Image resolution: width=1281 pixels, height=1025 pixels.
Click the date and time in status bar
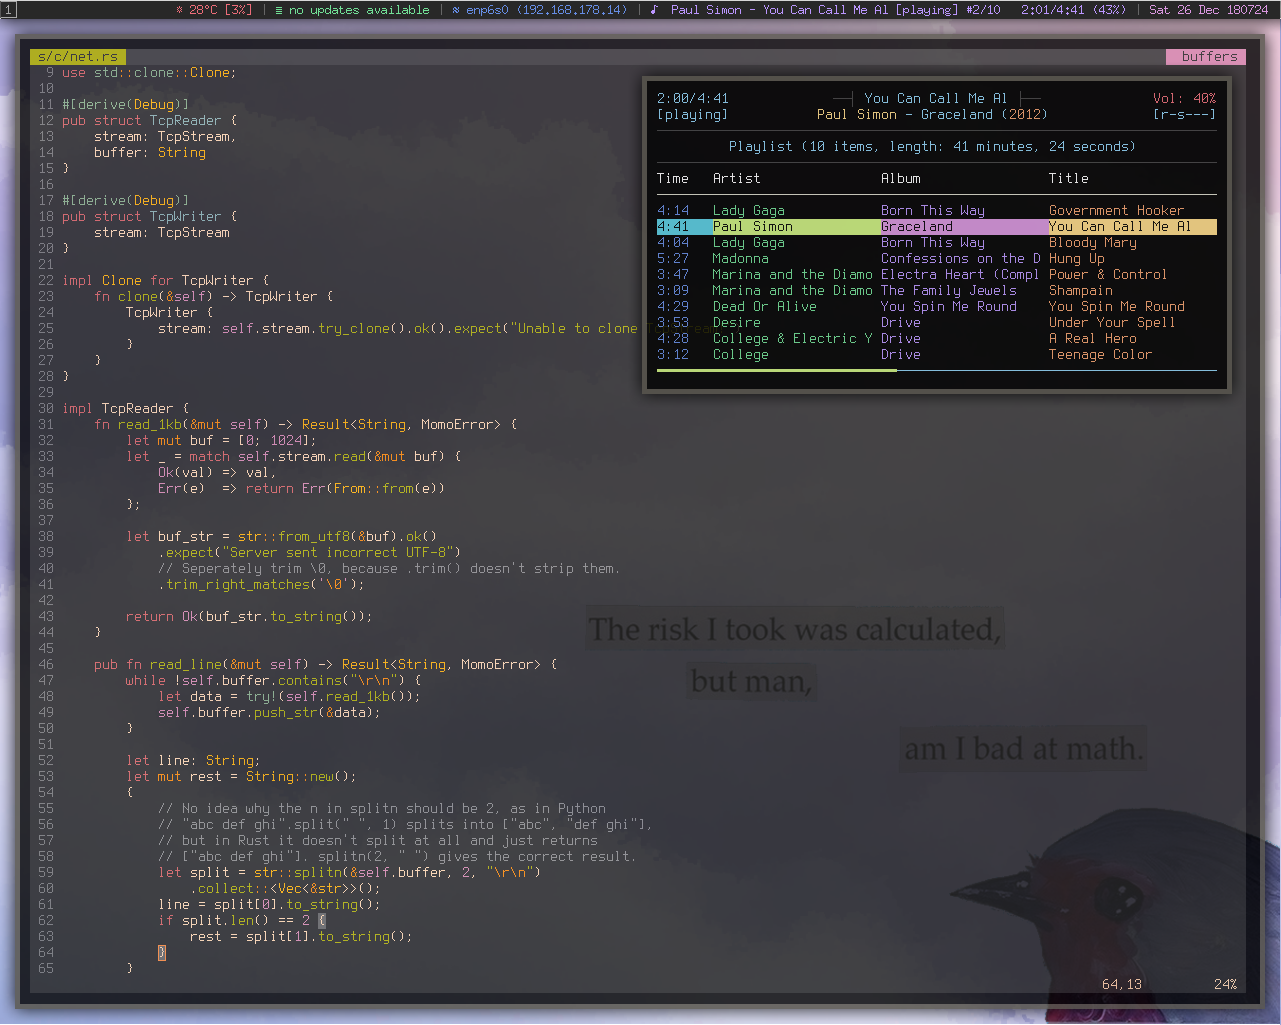1208,10
